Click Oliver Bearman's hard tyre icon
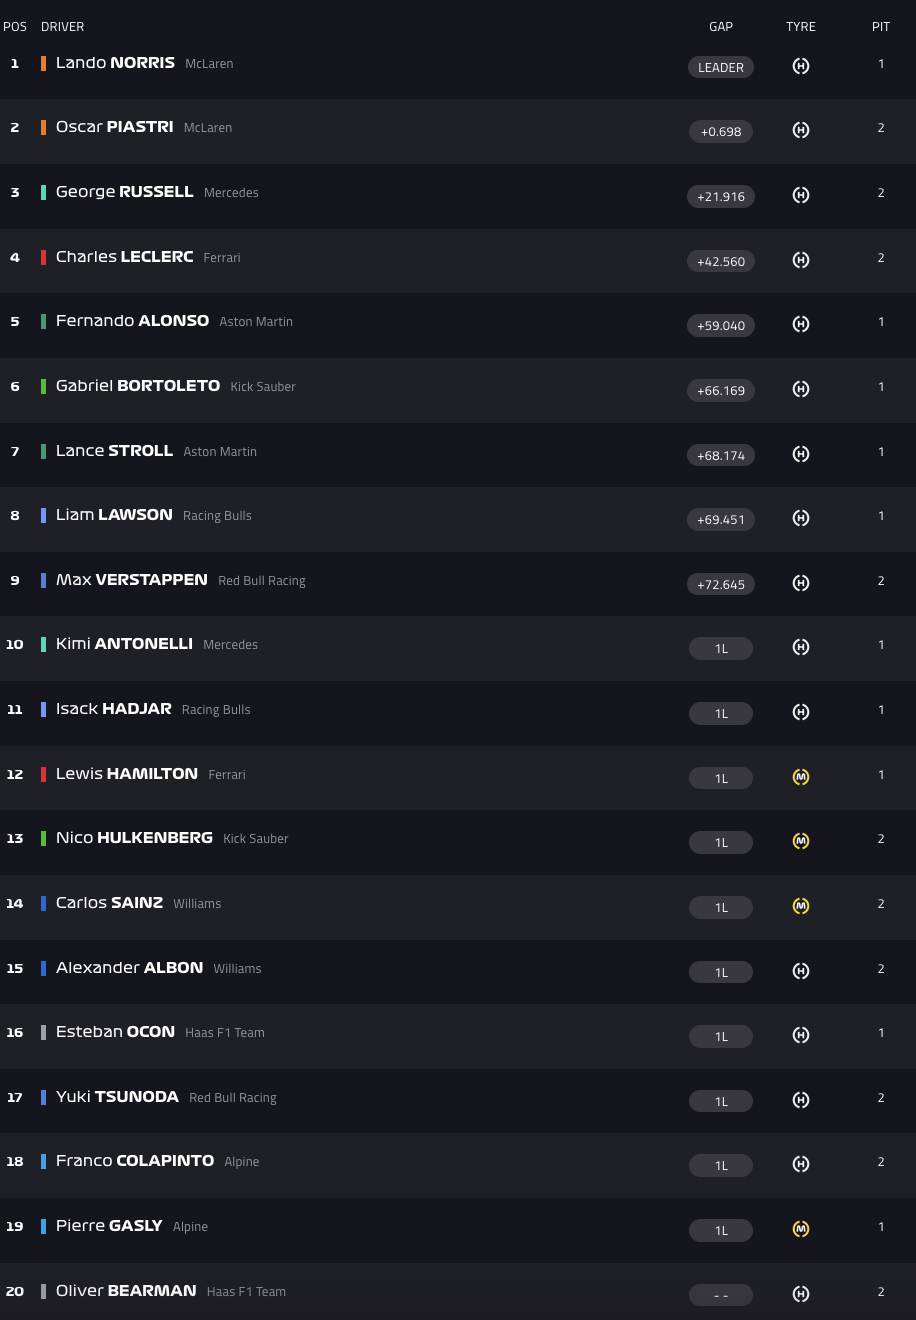 pos(801,1294)
